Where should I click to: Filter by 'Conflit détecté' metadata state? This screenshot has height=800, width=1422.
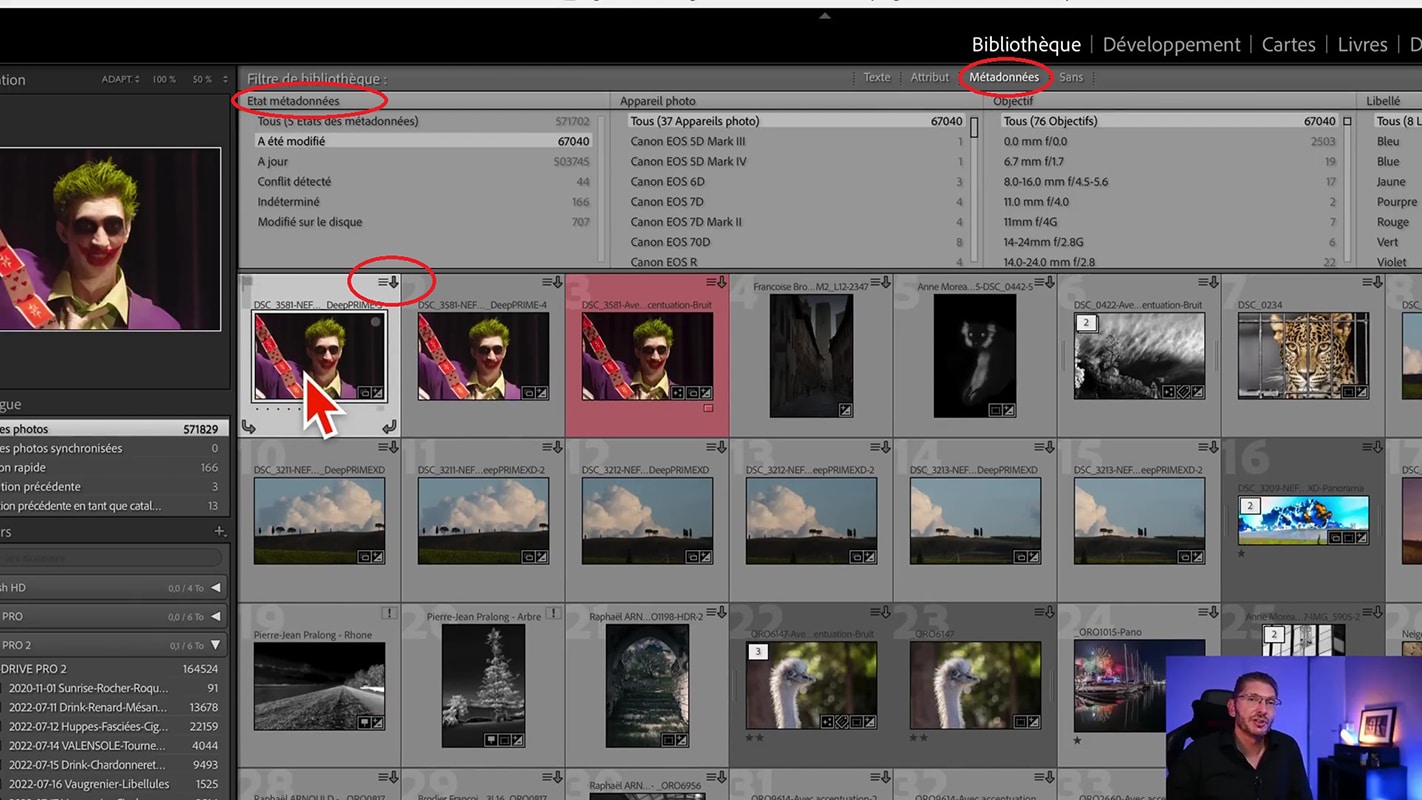click(423, 182)
